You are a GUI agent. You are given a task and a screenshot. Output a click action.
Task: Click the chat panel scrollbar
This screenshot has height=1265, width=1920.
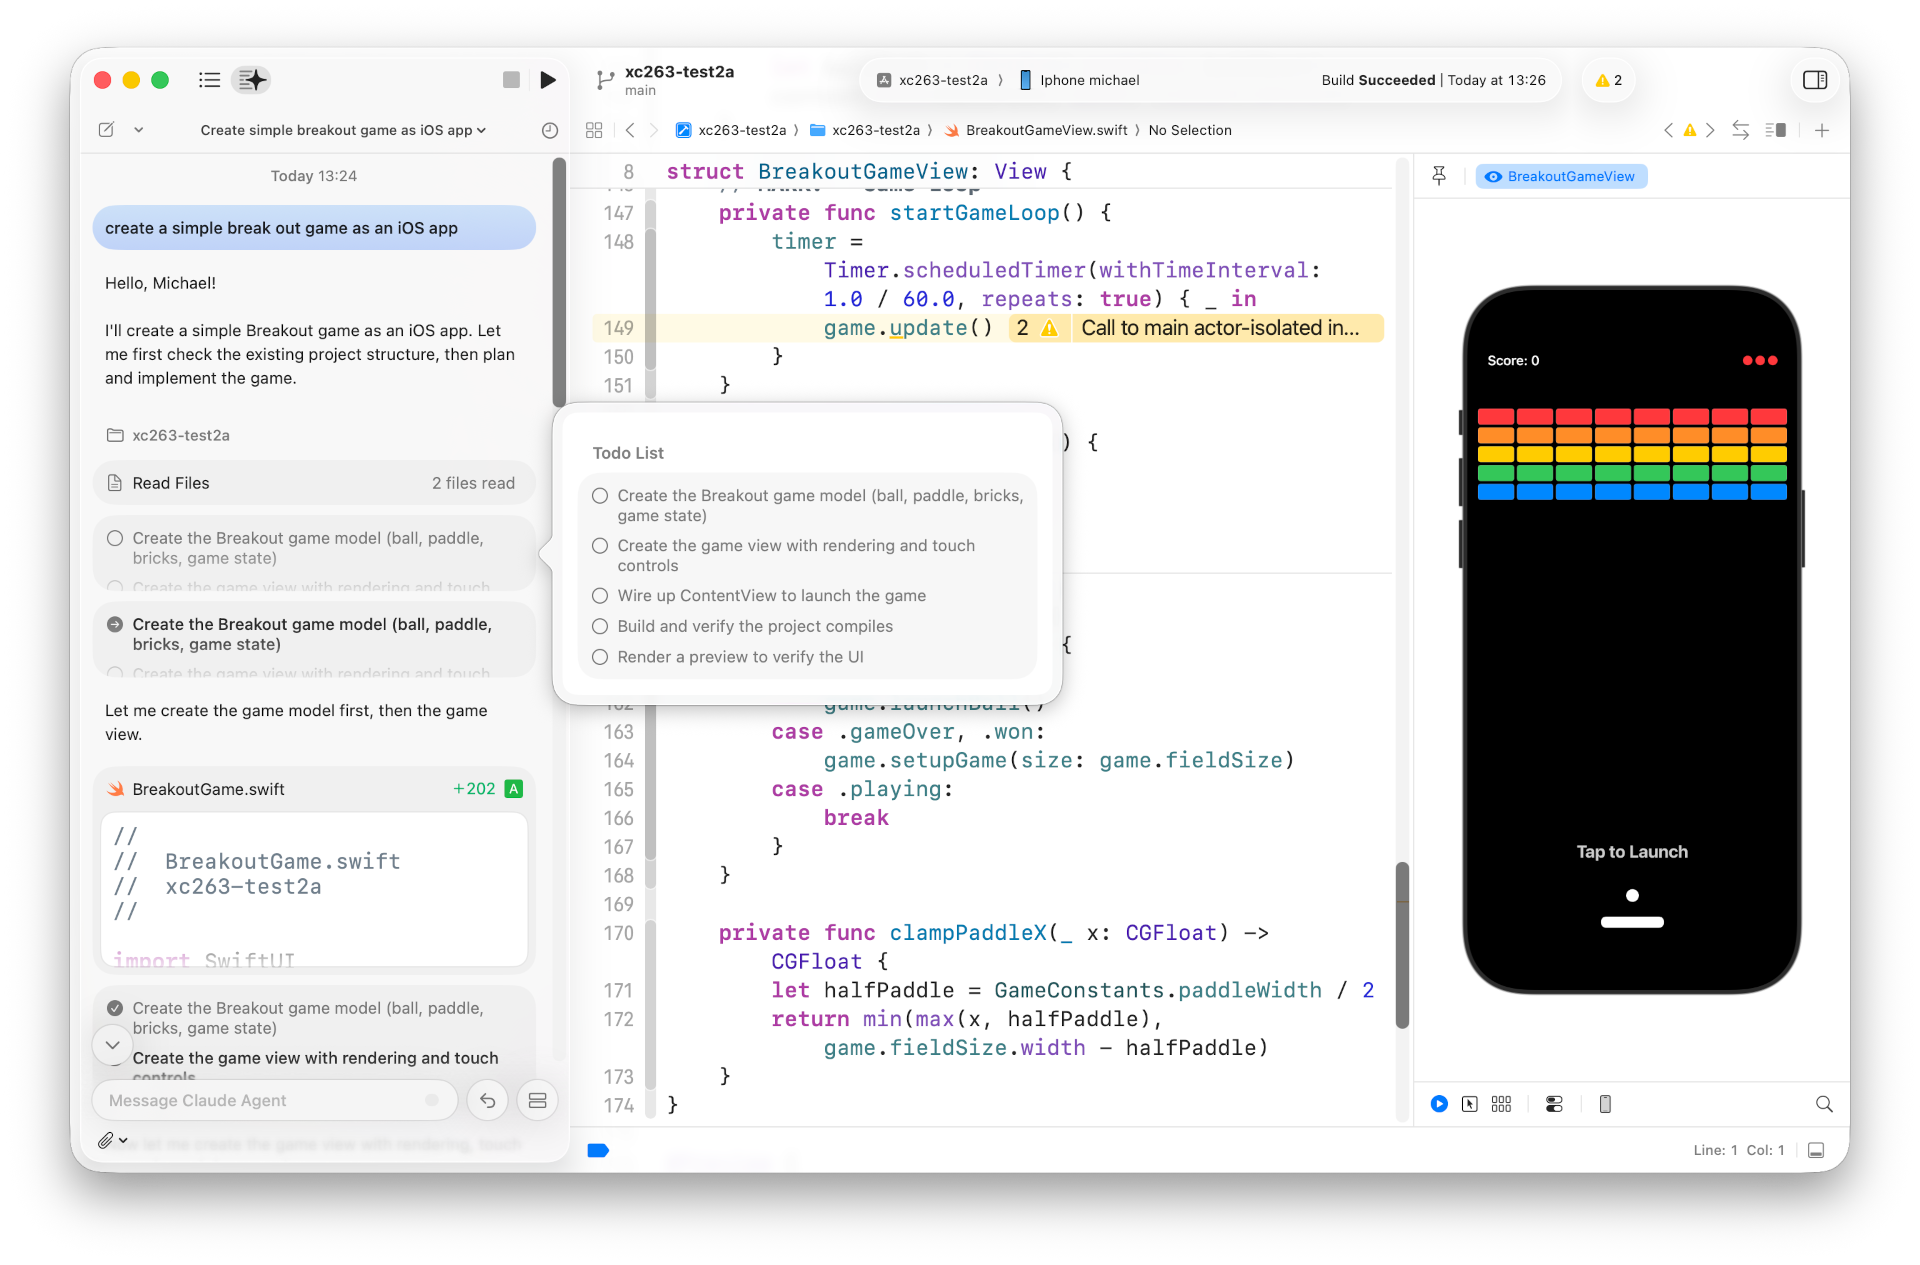(559, 280)
